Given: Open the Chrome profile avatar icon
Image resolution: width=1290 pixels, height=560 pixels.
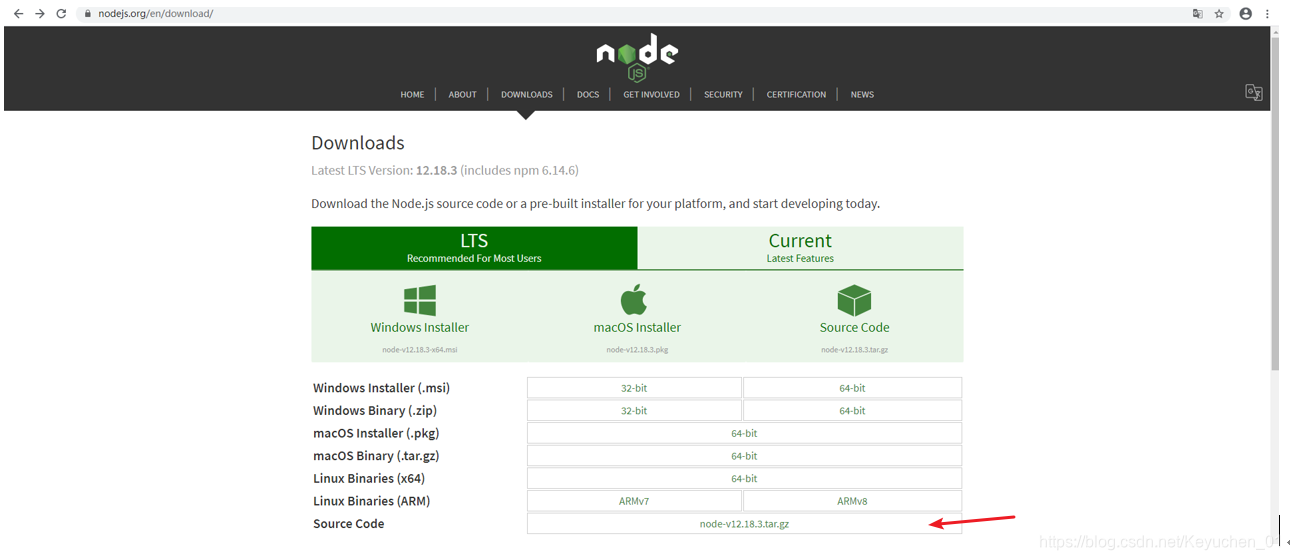Looking at the screenshot, I should 1246,14.
